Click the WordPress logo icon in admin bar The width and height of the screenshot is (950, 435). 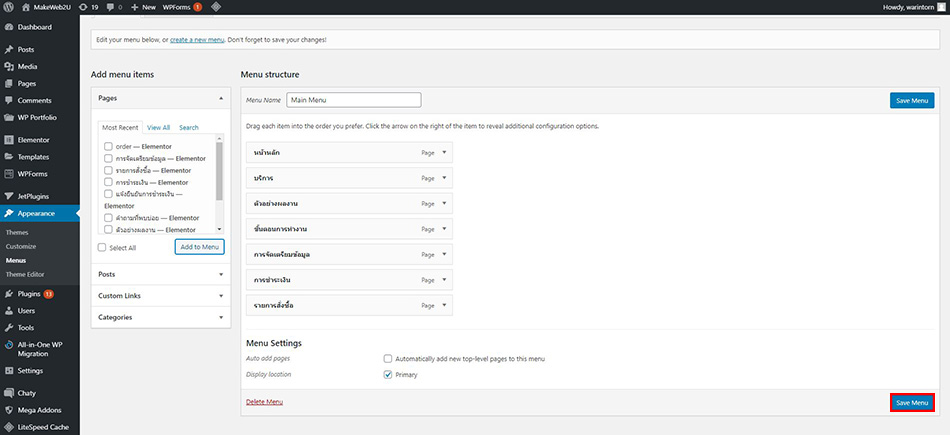coord(9,6)
